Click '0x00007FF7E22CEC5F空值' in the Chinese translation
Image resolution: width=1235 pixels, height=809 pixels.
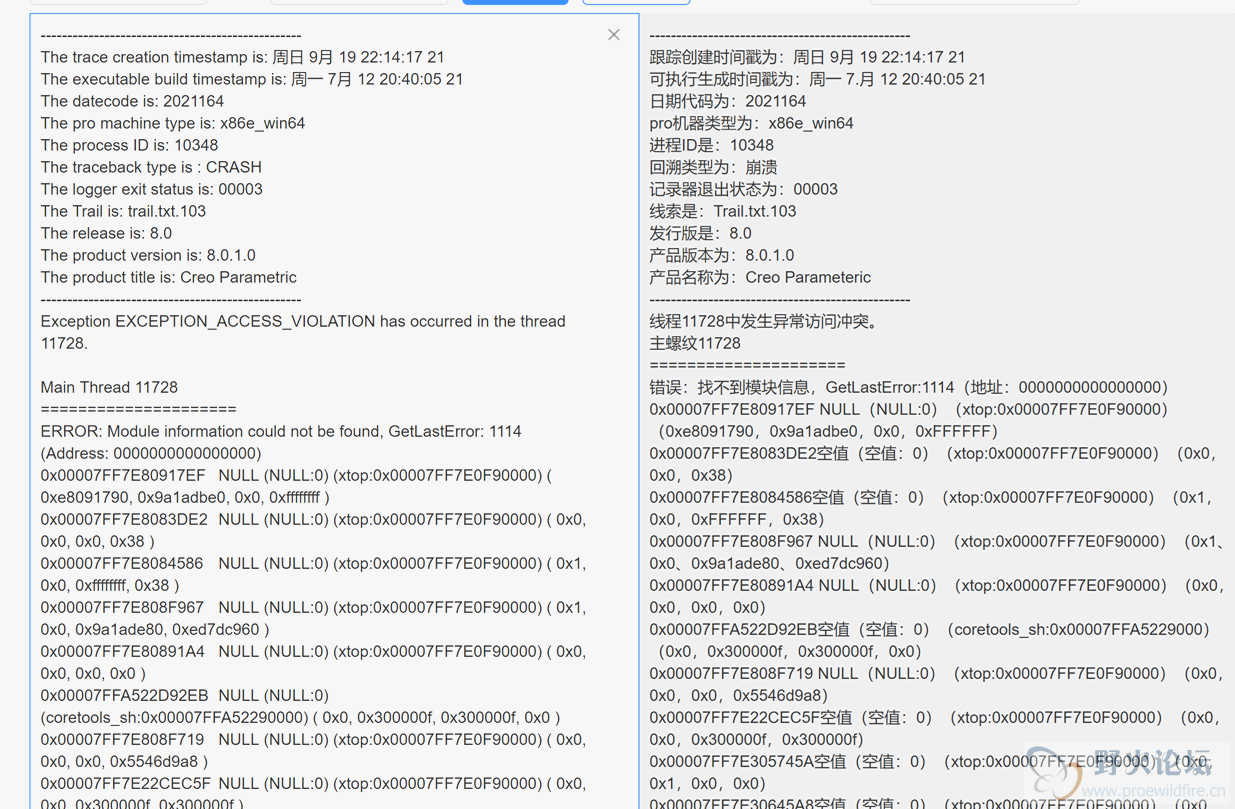click(x=751, y=717)
